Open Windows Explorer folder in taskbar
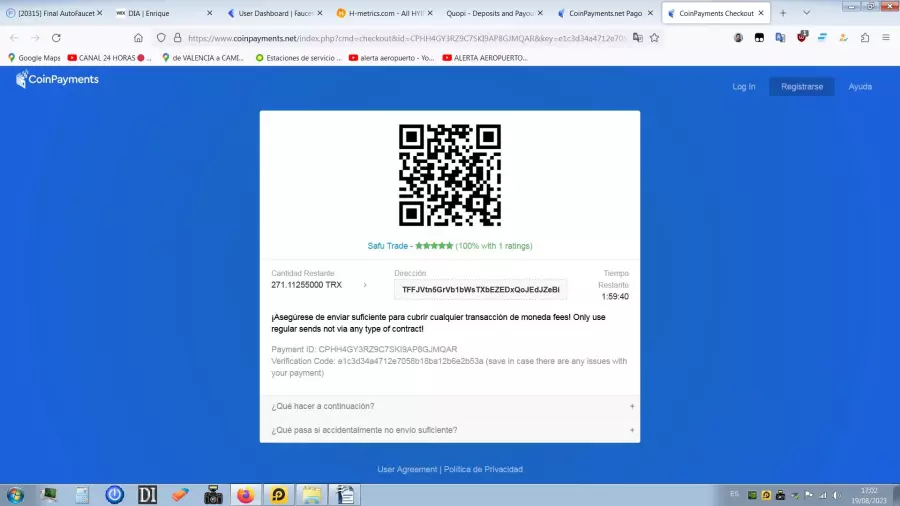 (312, 495)
